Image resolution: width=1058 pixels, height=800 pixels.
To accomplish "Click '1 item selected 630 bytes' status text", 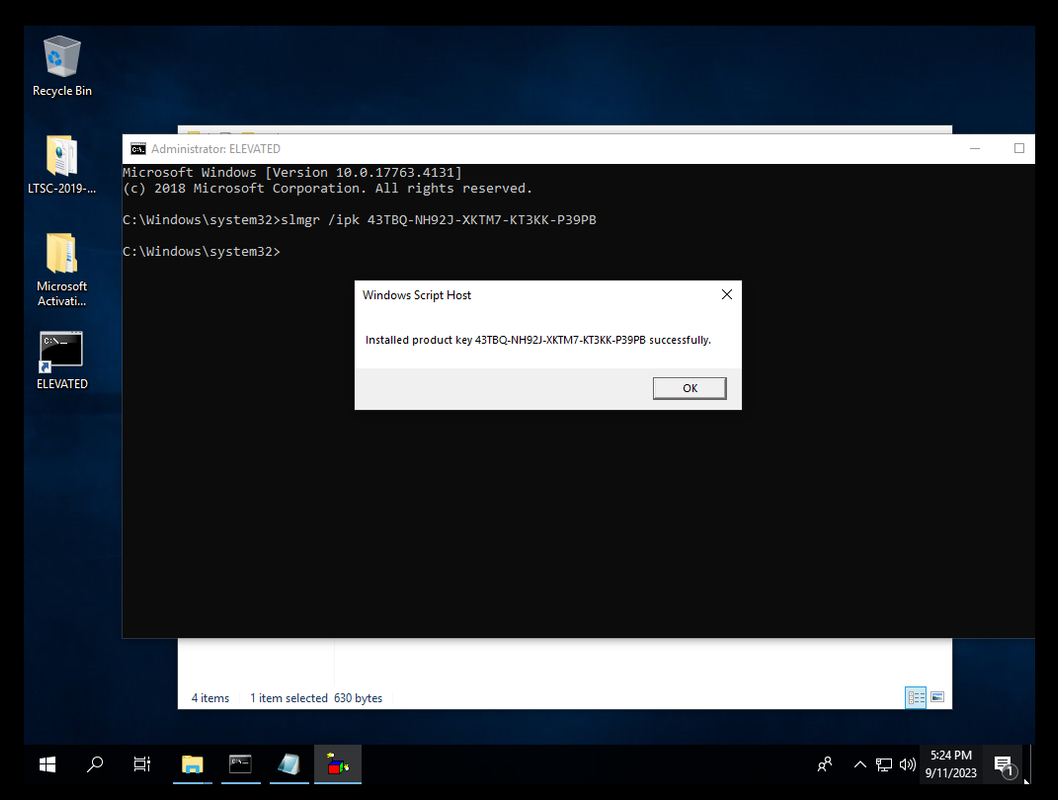I will [x=316, y=698].
